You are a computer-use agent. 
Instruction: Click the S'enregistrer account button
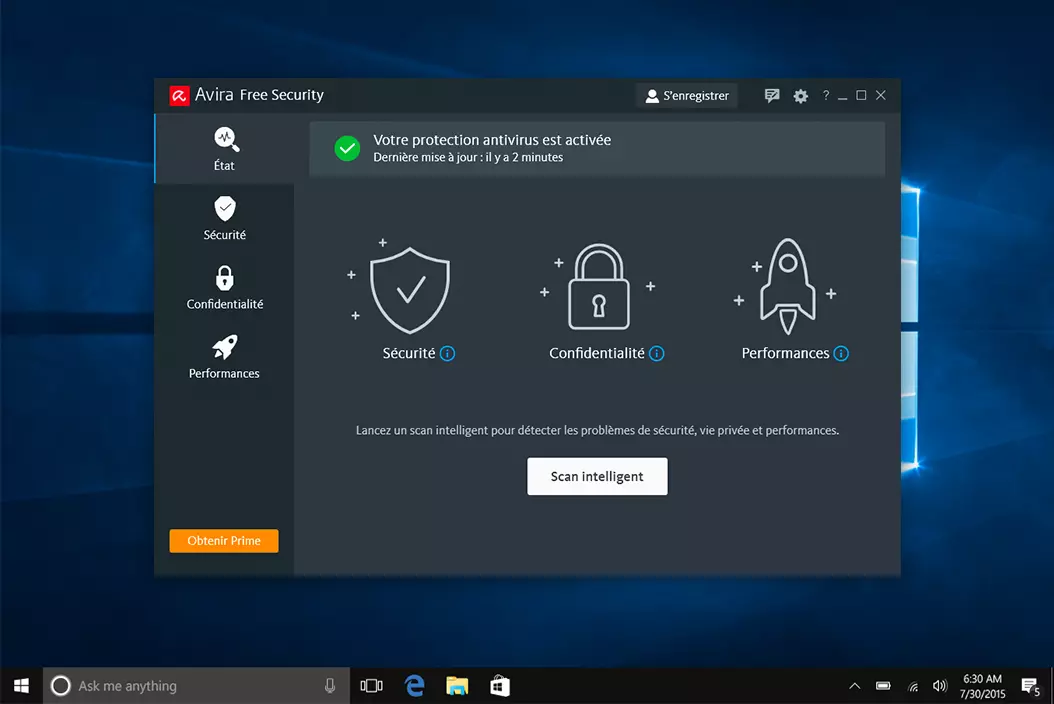coord(687,96)
